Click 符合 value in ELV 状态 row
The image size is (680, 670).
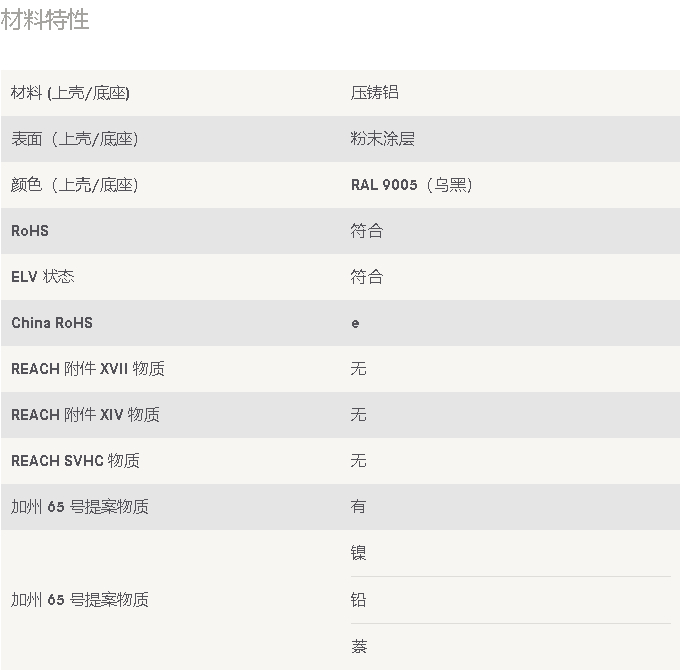pyautogui.click(x=366, y=277)
